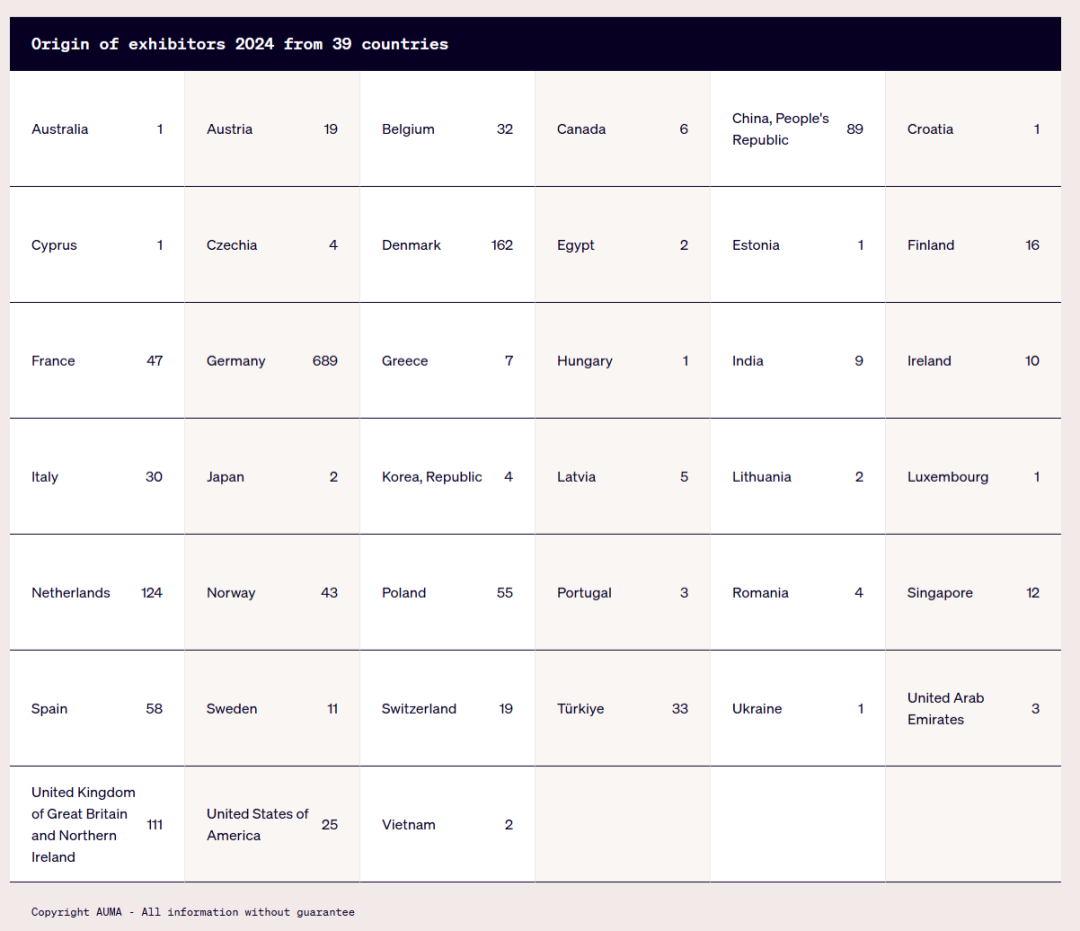Click the China, People's Republic cell
This screenshot has height=931, width=1080.
(x=797, y=129)
